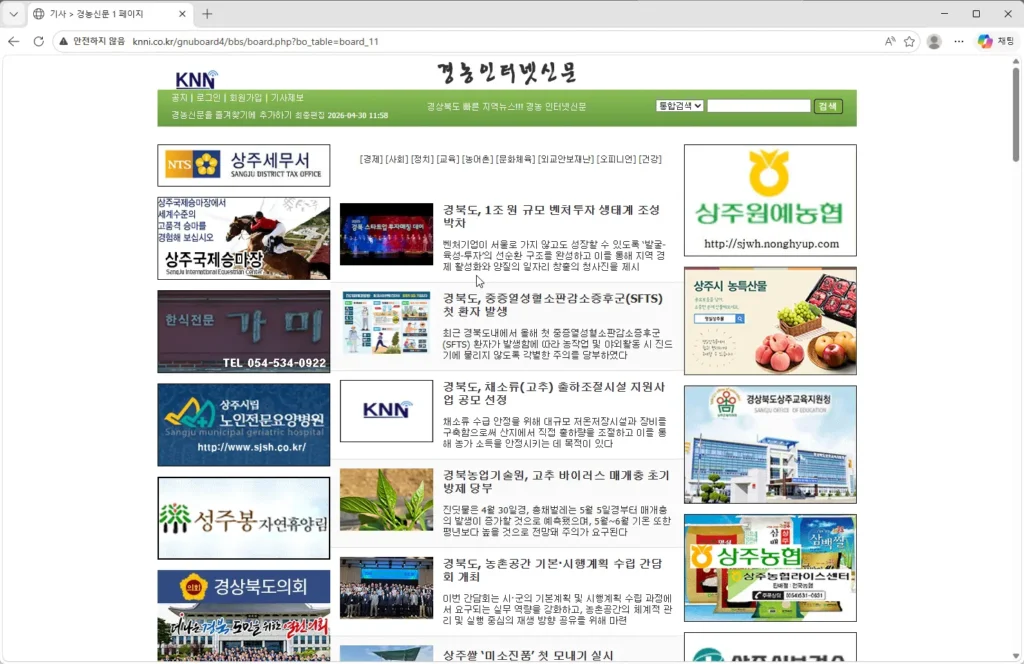Open the read aloud icon in address bar
This screenshot has width=1024, height=664.
889,41
